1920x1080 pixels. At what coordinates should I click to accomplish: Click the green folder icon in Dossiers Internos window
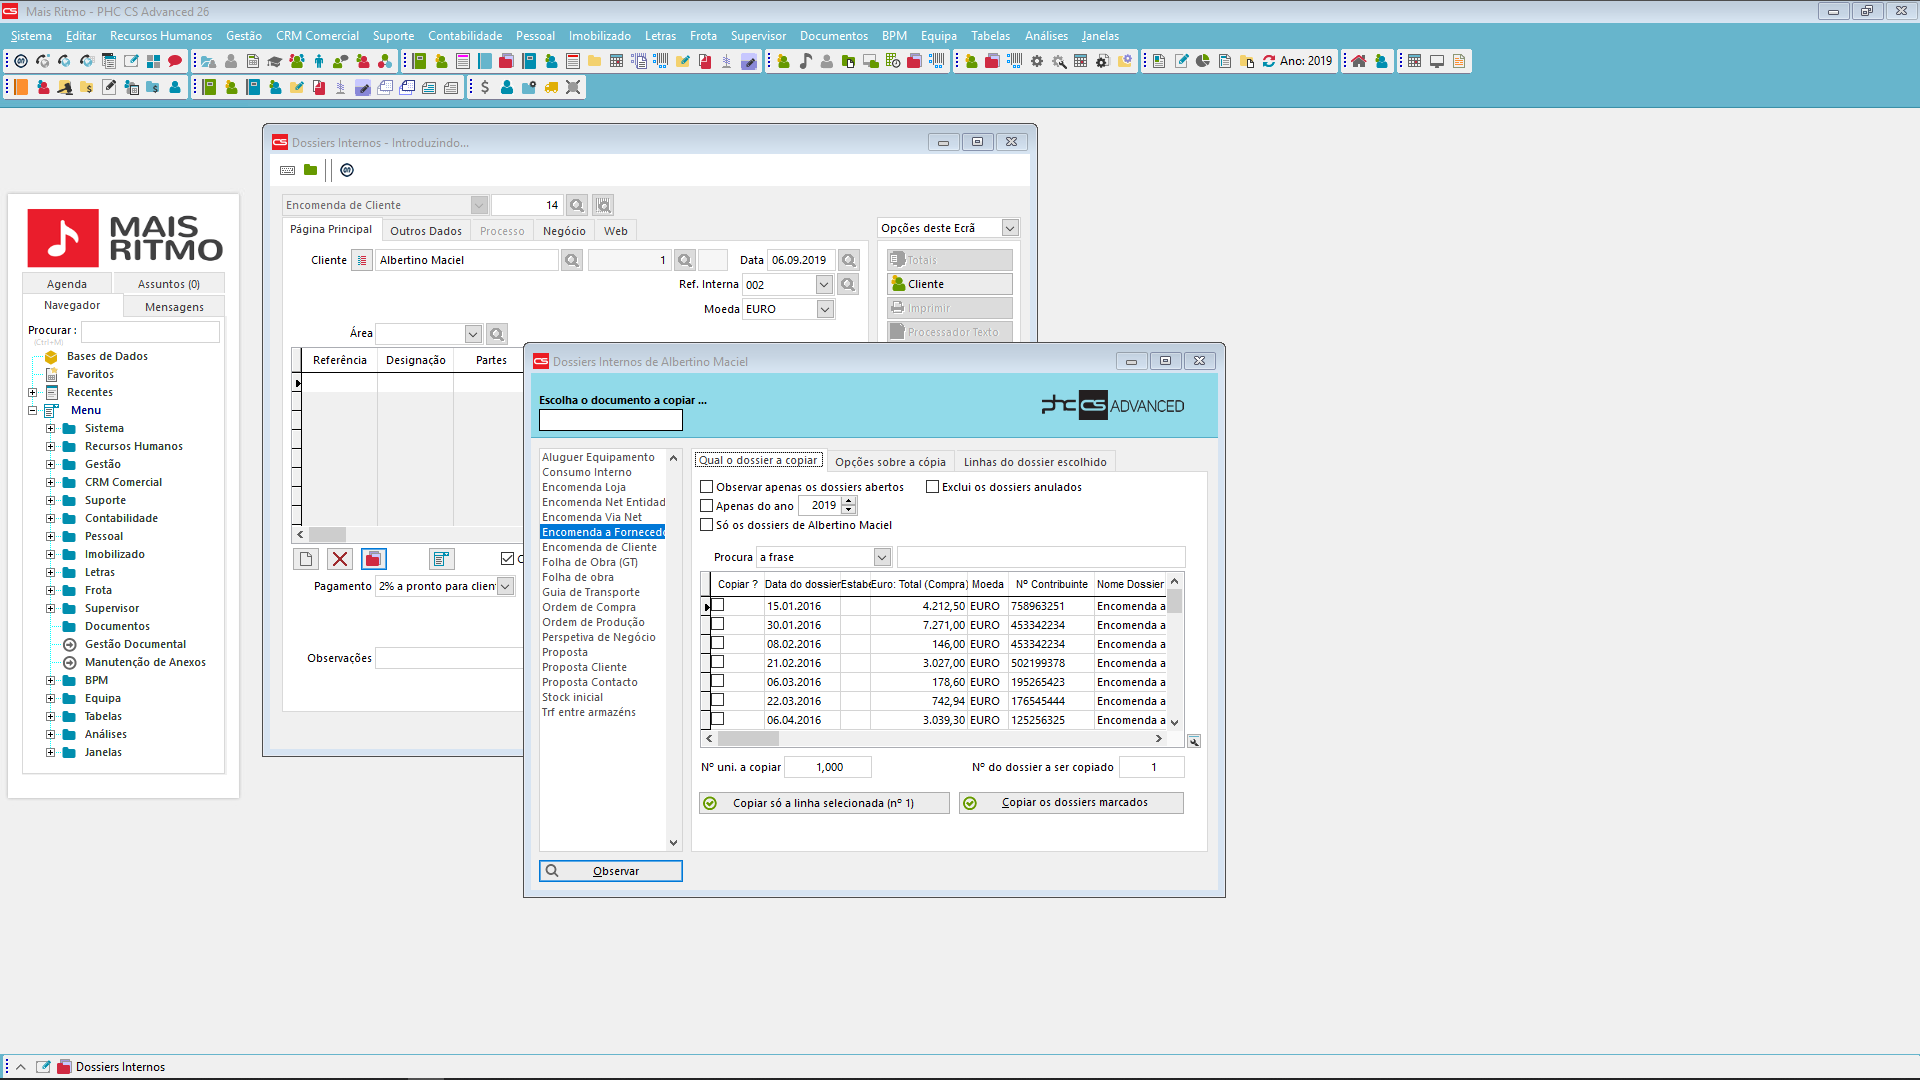pos(311,170)
